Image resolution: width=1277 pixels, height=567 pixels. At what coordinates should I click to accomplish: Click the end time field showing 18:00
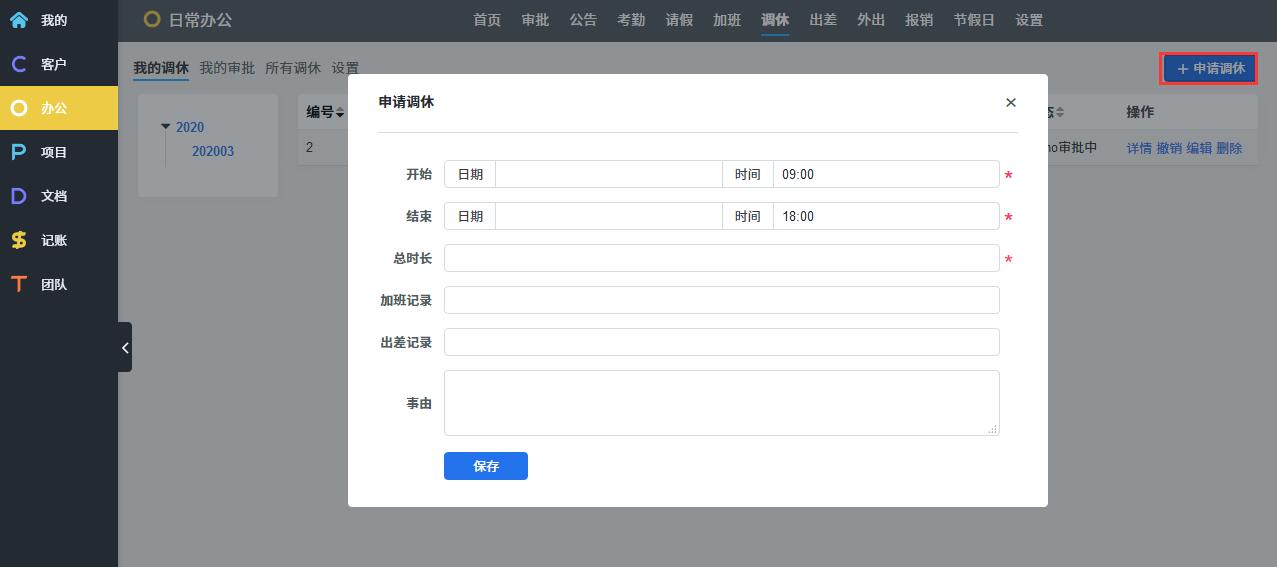pos(885,216)
